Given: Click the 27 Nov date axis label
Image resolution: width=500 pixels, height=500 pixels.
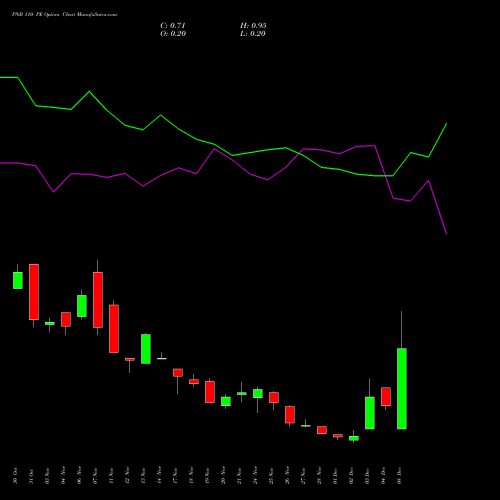Looking at the screenshot, I should click(304, 476).
